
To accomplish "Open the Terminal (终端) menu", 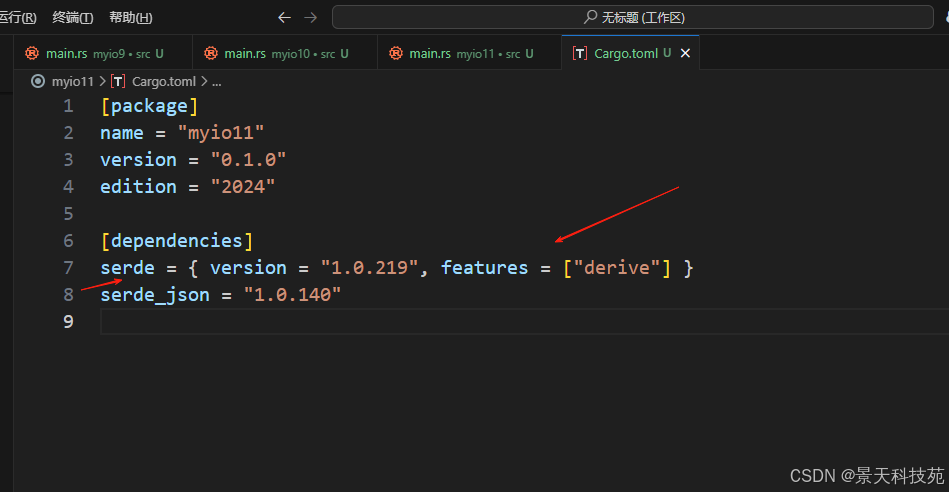I will click(73, 18).
